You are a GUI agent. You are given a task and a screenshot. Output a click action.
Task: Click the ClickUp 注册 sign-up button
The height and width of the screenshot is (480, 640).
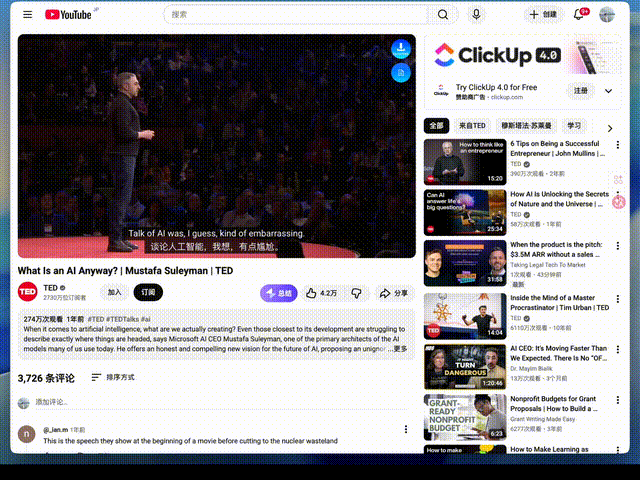click(x=580, y=91)
